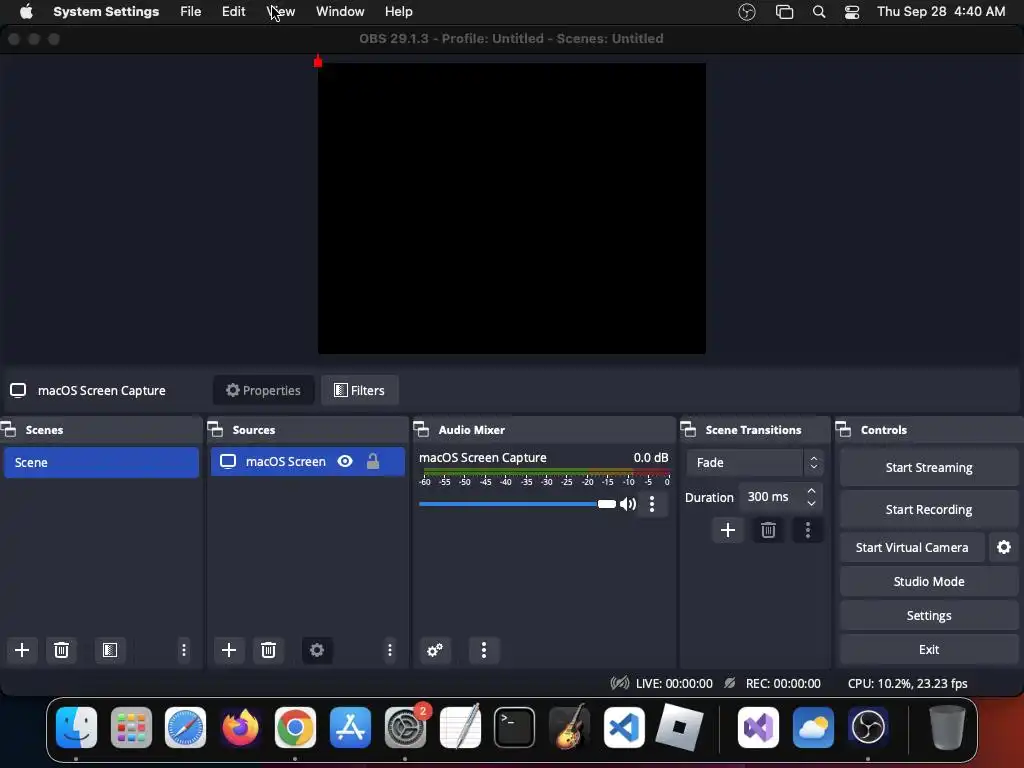This screenshot has width=1024, height=768.
Task: Open source properties gear in Sources panel
Action: click(317, 650)
